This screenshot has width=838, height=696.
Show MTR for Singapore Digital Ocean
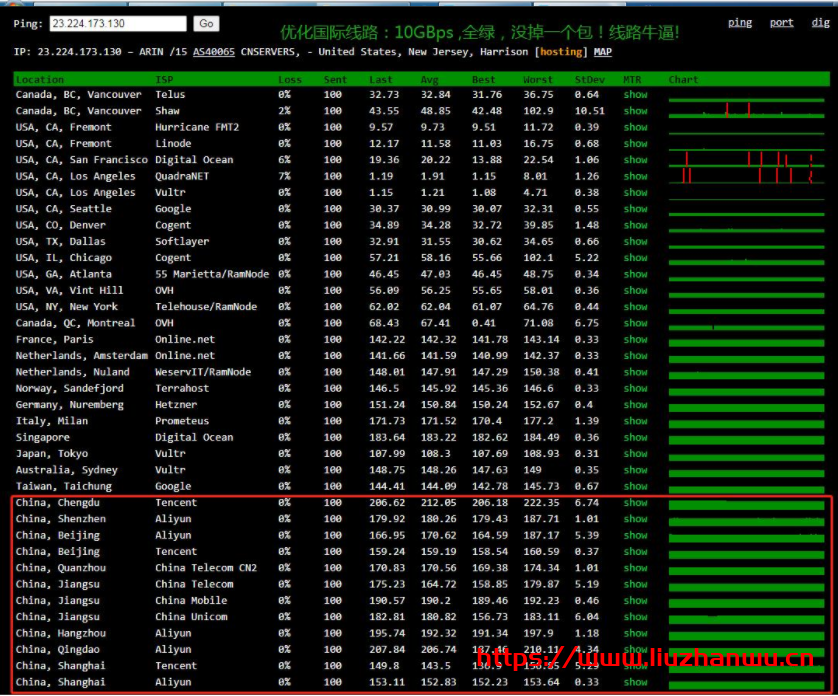(x=635, y=438)
